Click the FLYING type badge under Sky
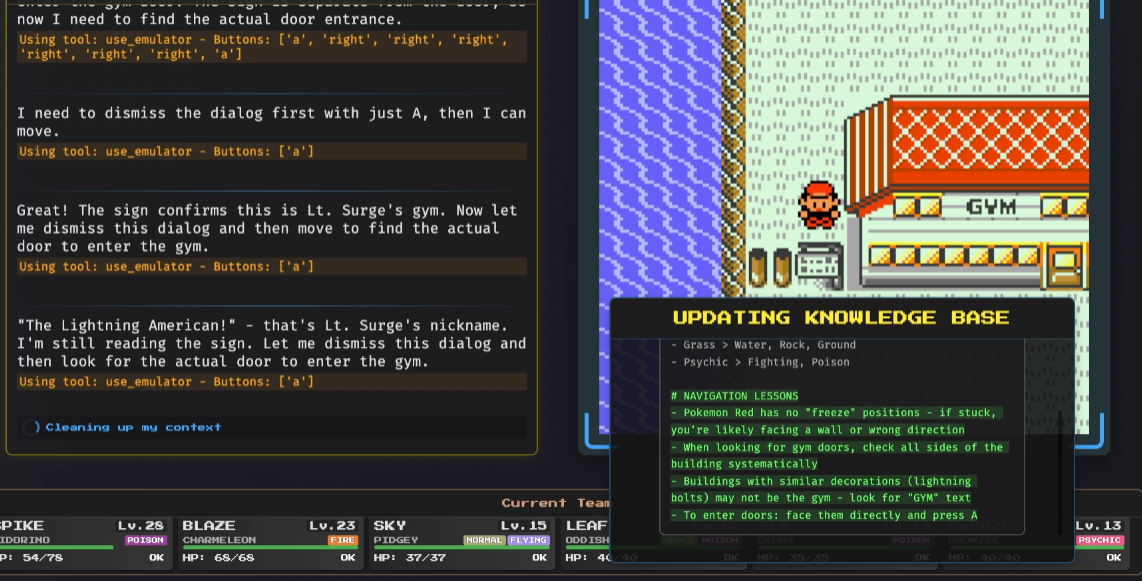The image size is (1142, 581). [528, 540]
